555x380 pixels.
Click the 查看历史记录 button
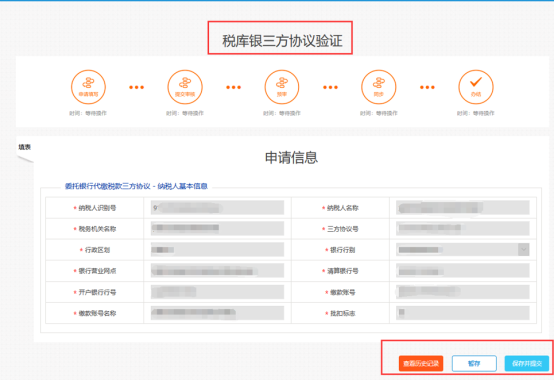click(x=421, y=363)
